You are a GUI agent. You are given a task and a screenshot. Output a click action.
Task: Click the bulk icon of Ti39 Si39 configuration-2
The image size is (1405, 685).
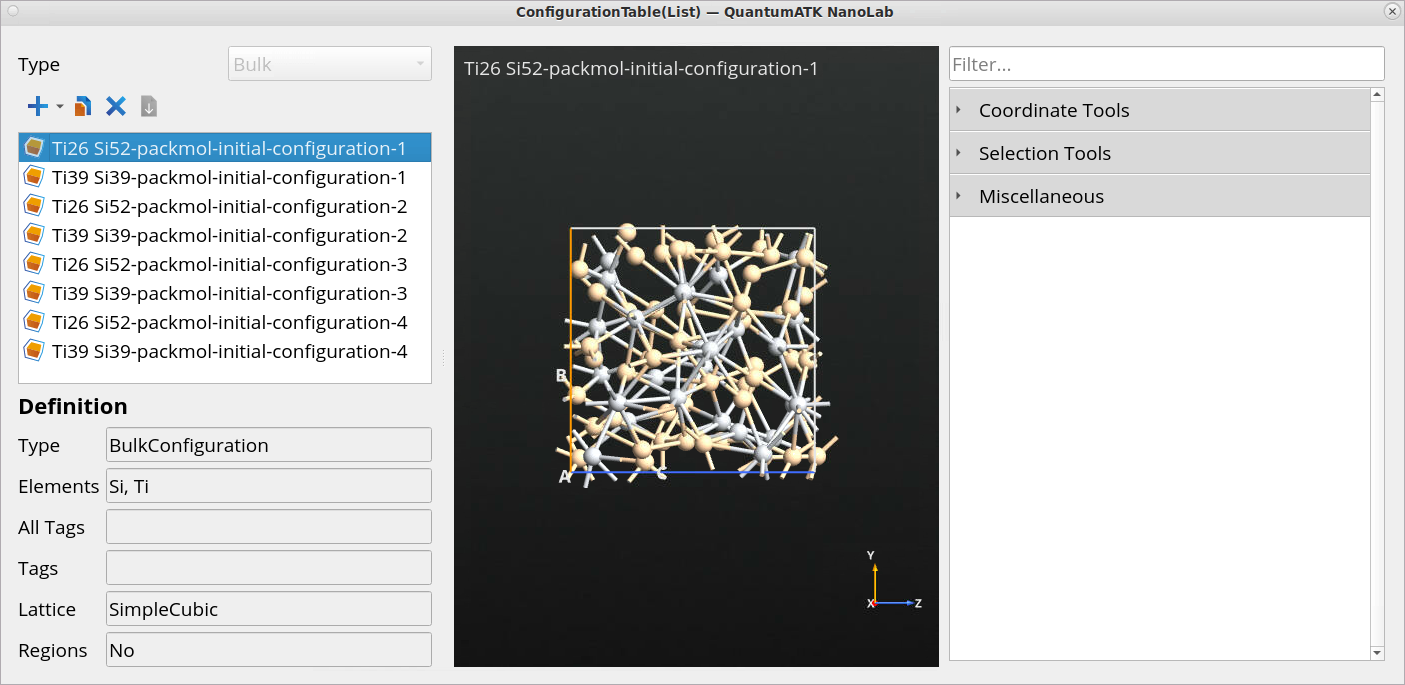point(34,236)
